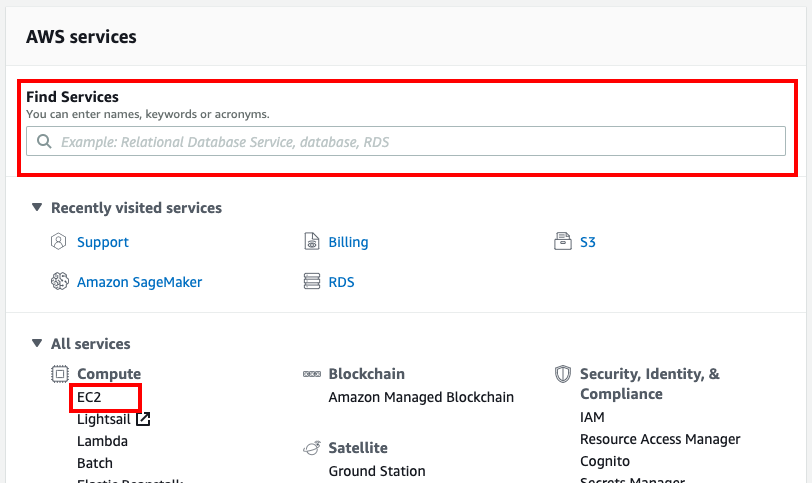
Task: Open the Support link
Action: point(103,242)
